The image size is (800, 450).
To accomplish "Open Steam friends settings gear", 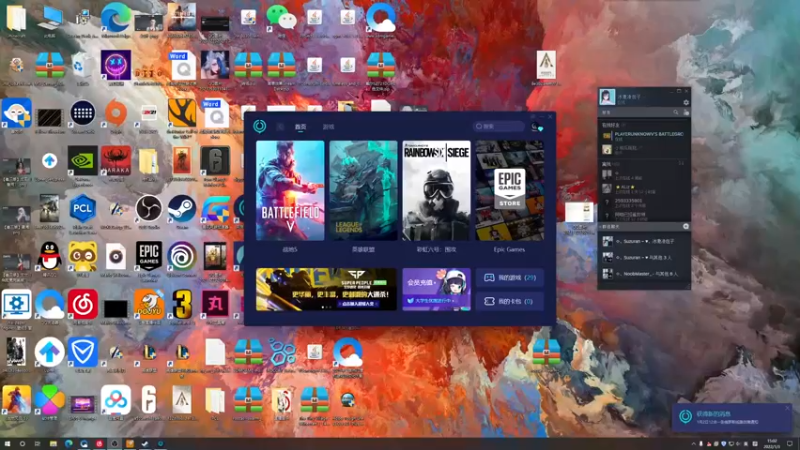I will click(x=686, y=103).
